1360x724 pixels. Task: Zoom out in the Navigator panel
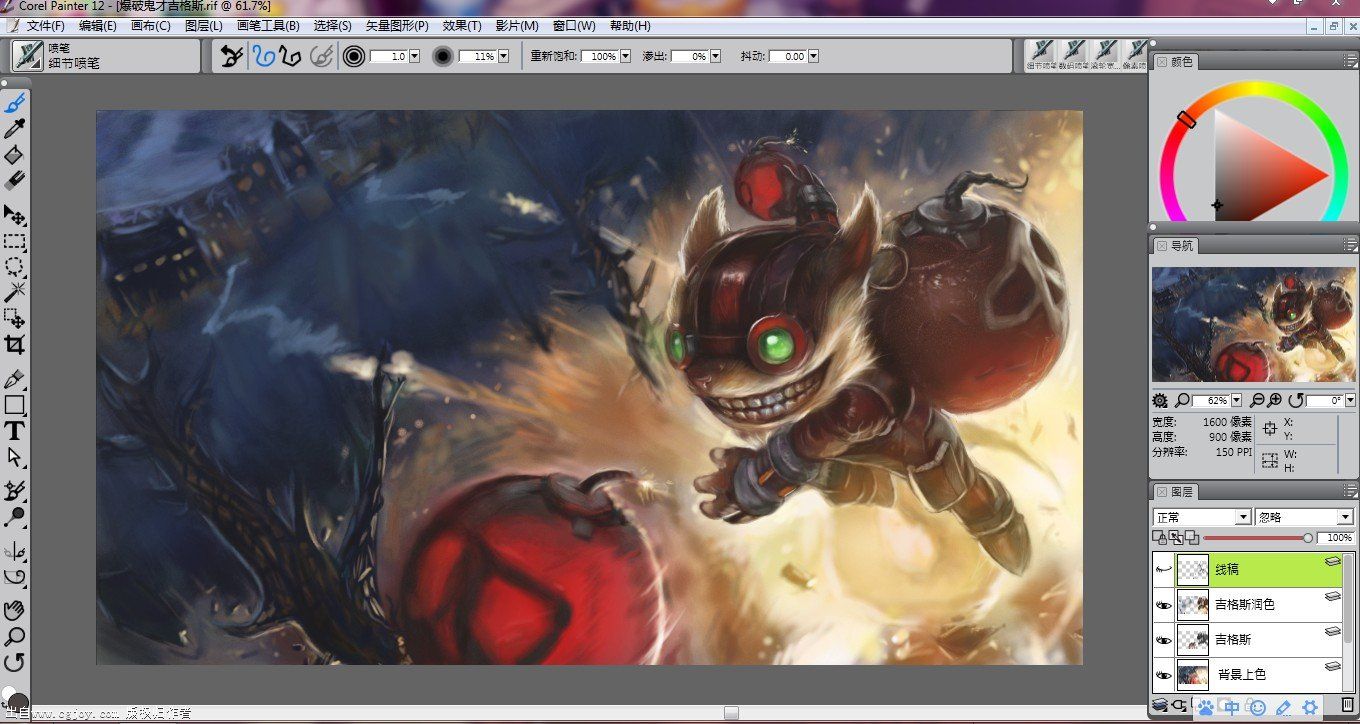(x=1258, y=400)
